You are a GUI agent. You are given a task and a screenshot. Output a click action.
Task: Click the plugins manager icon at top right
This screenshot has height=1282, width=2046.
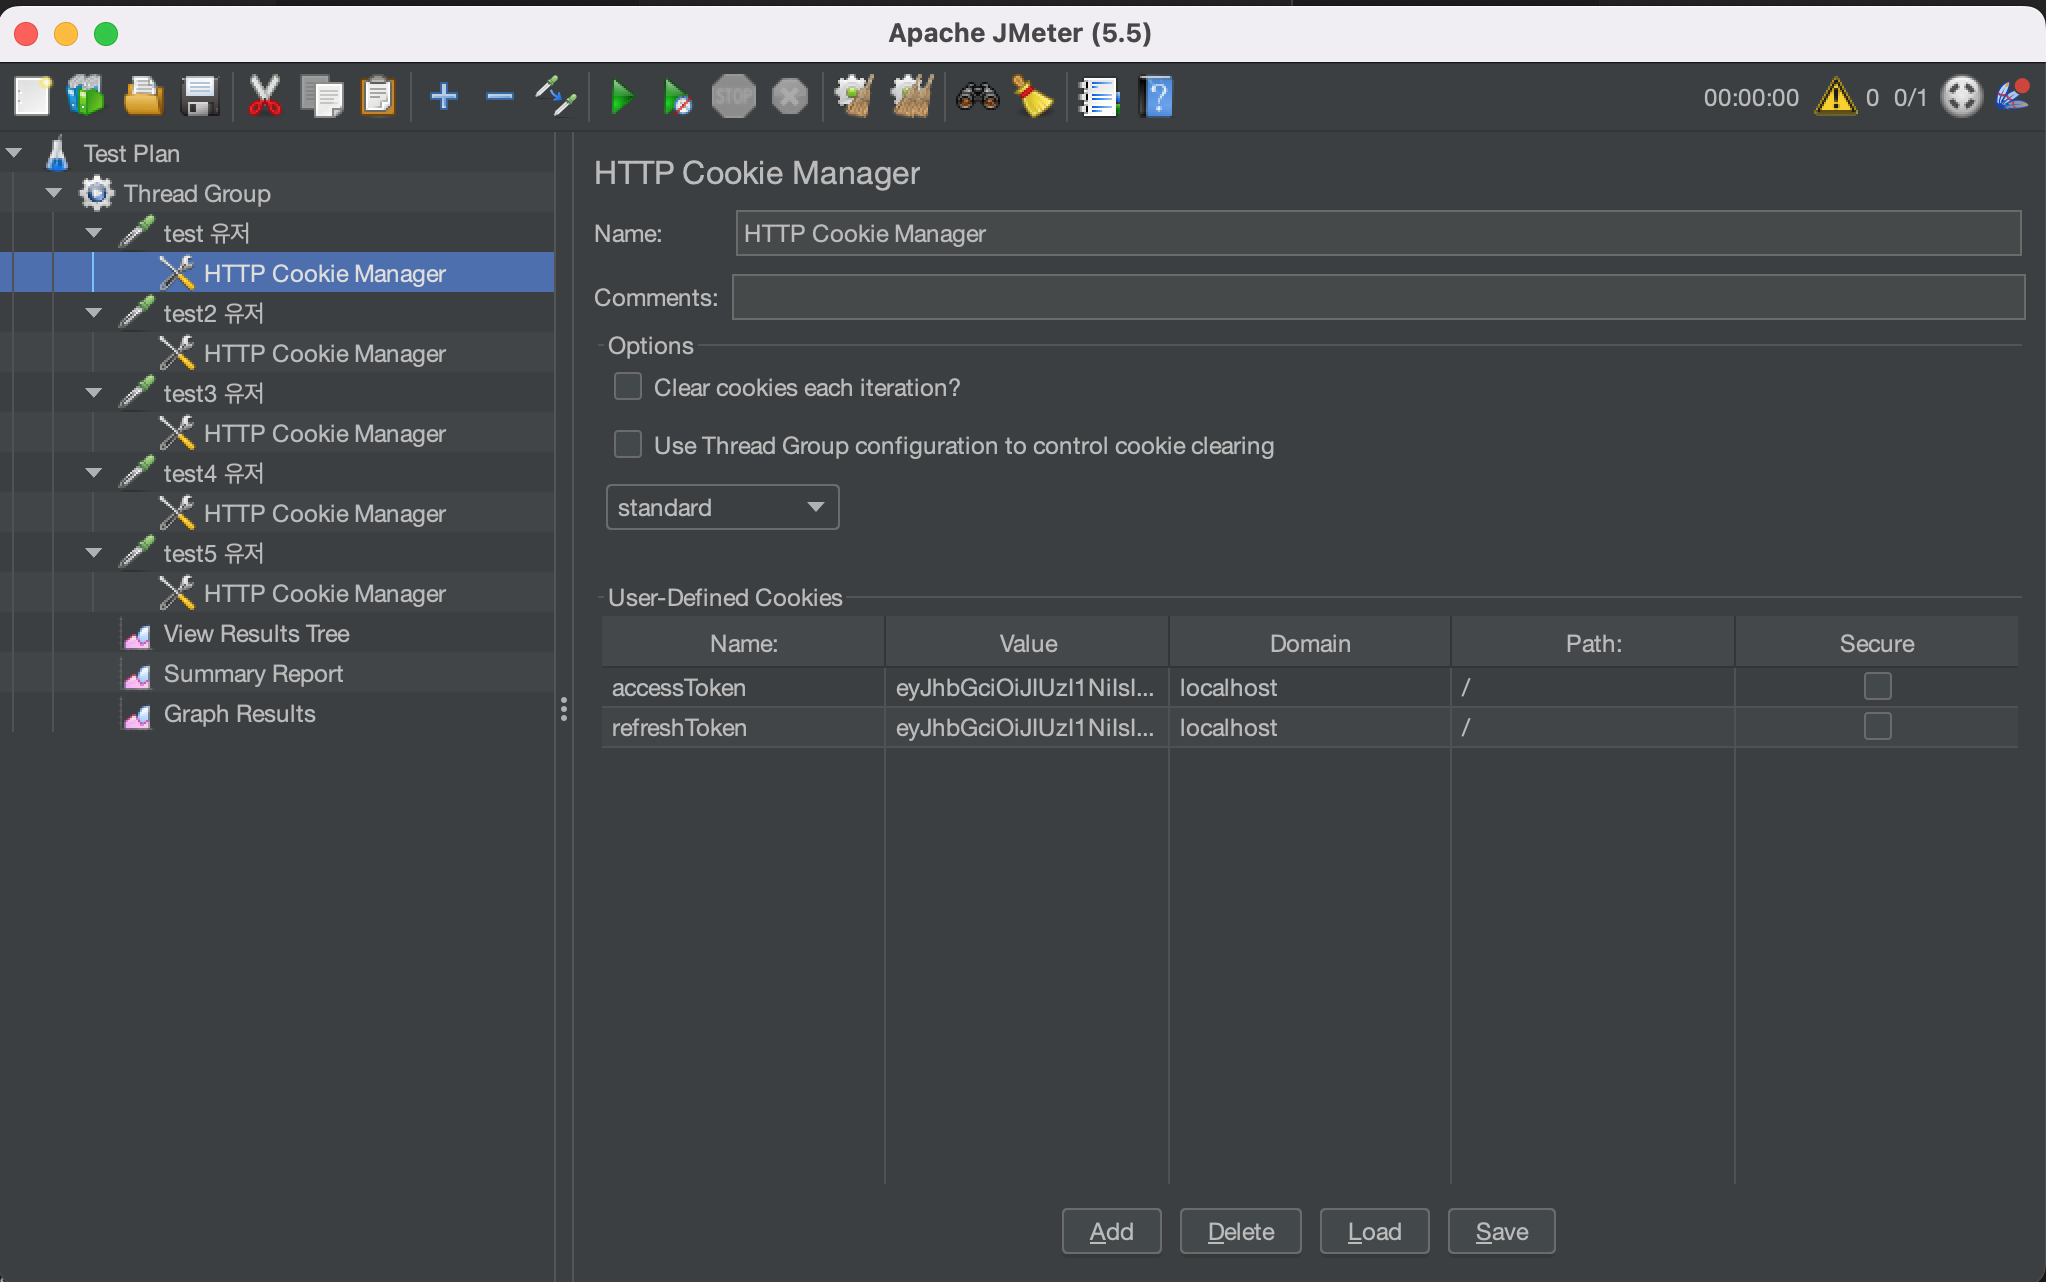(x=2013, y=96)
